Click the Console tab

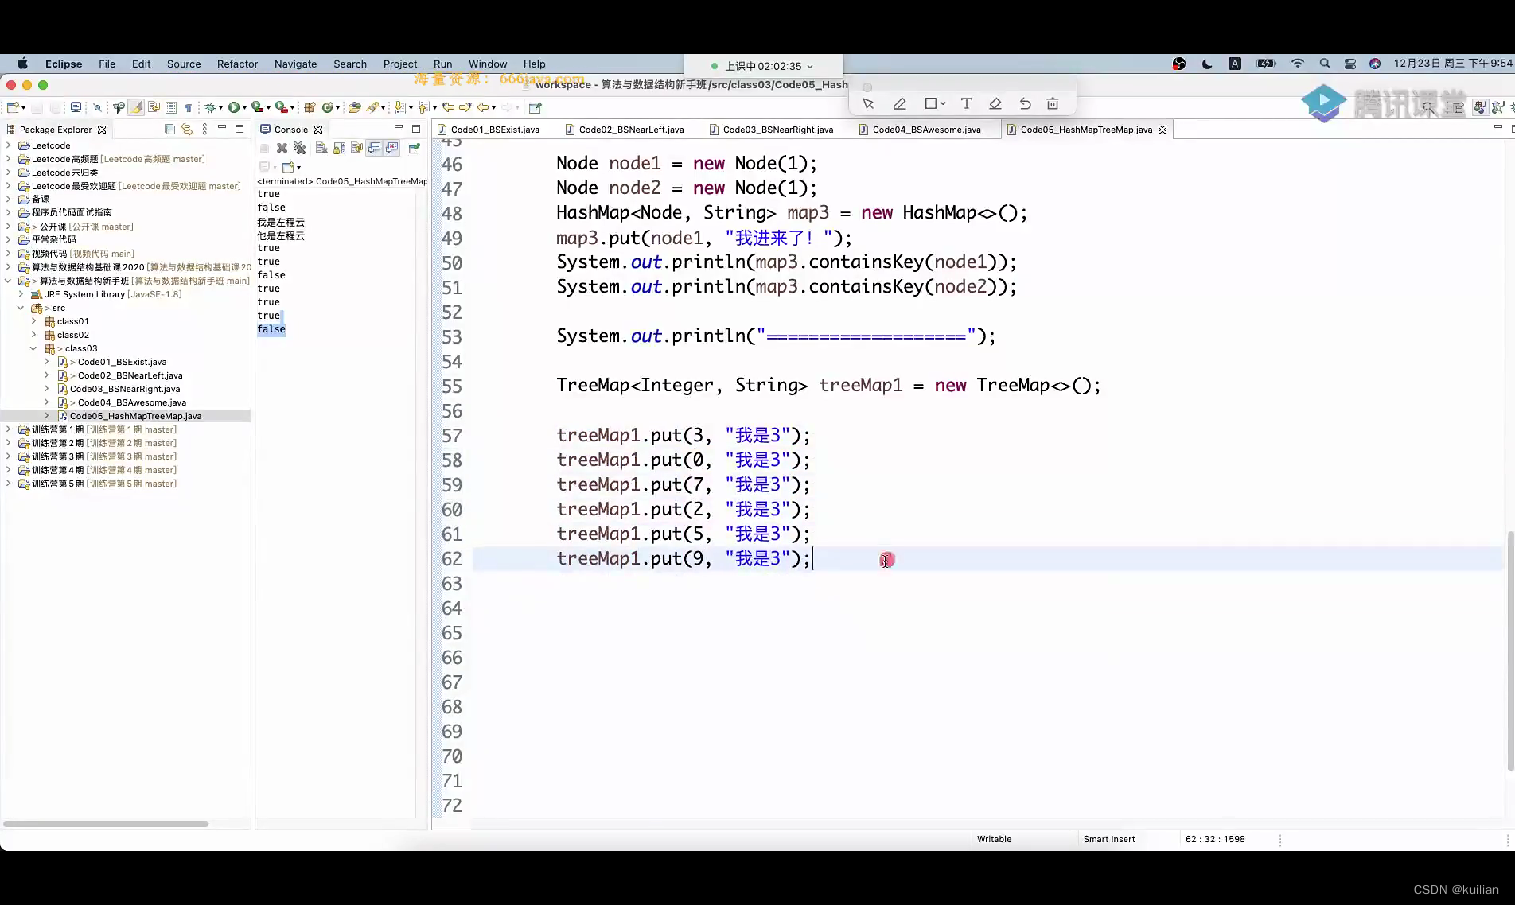[x=290, y=130]
